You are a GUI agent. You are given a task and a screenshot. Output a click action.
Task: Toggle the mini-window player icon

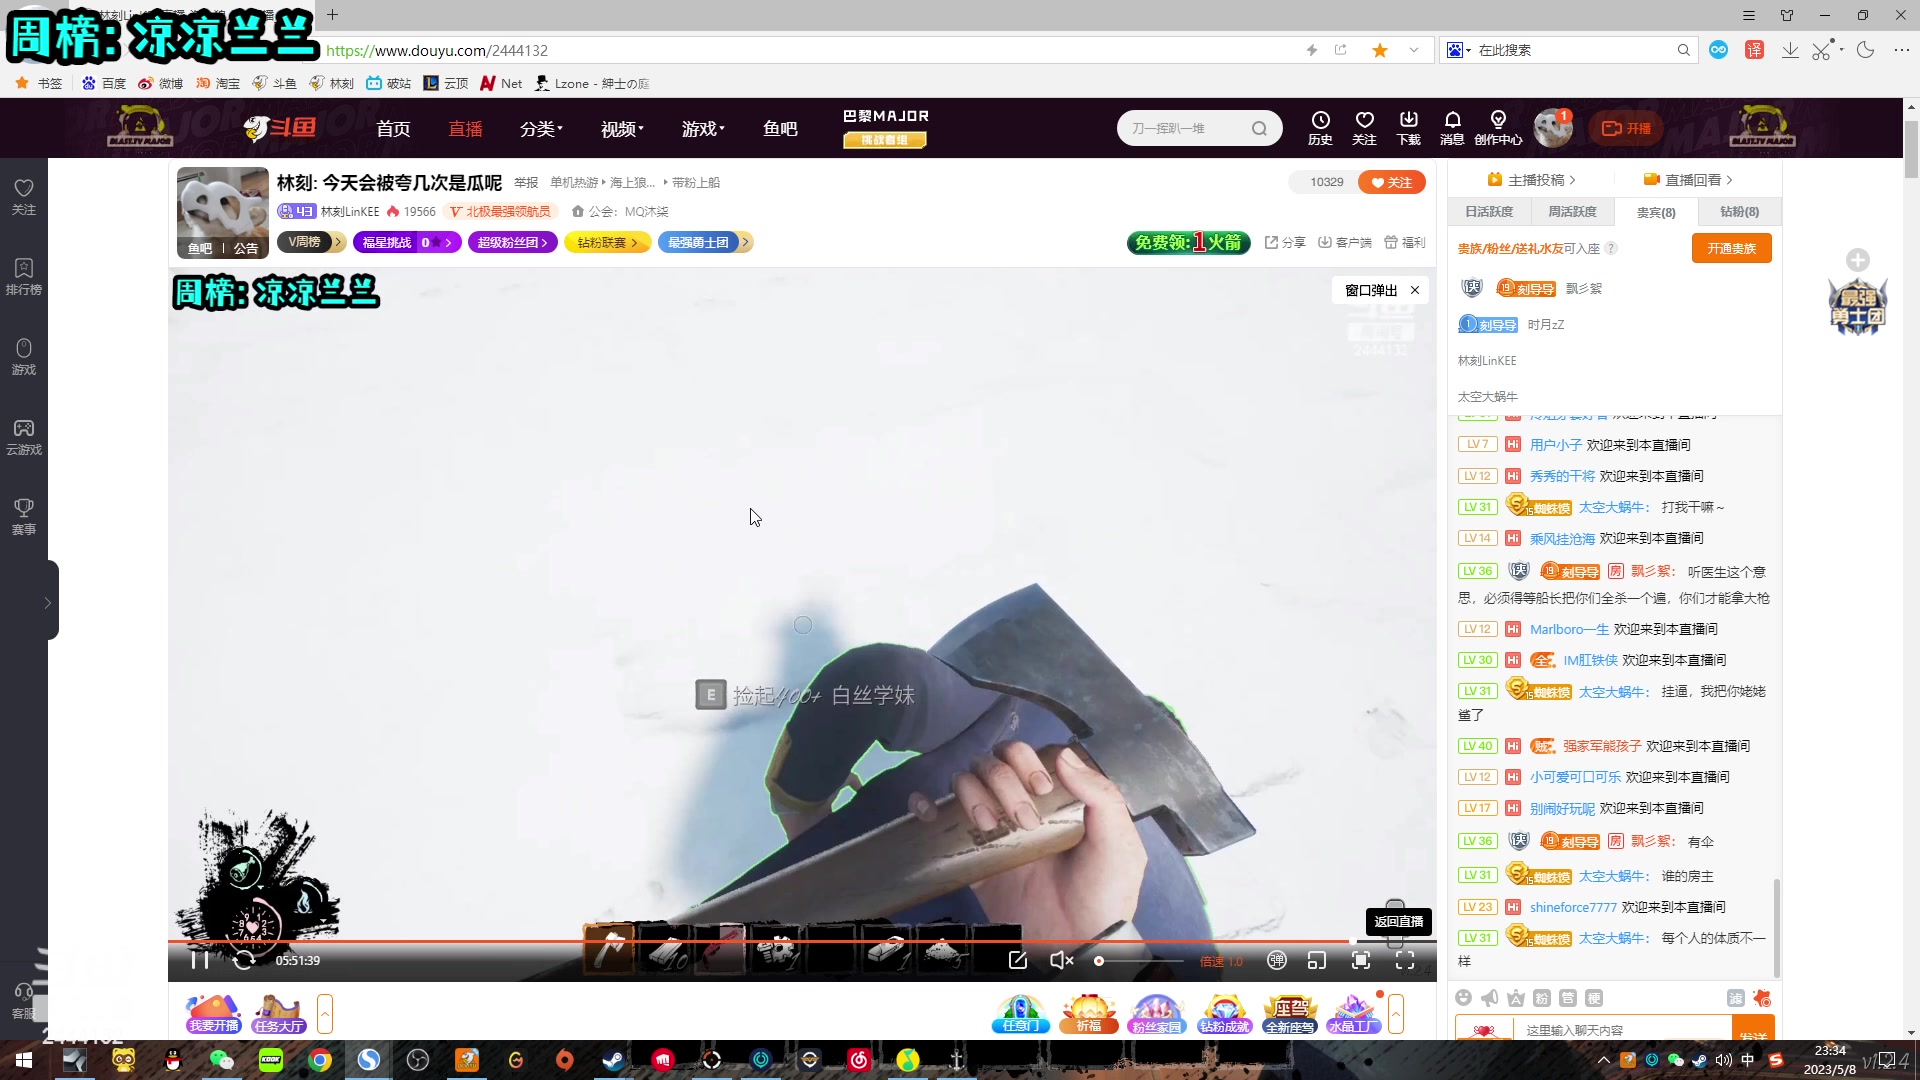pos(1317,960)
